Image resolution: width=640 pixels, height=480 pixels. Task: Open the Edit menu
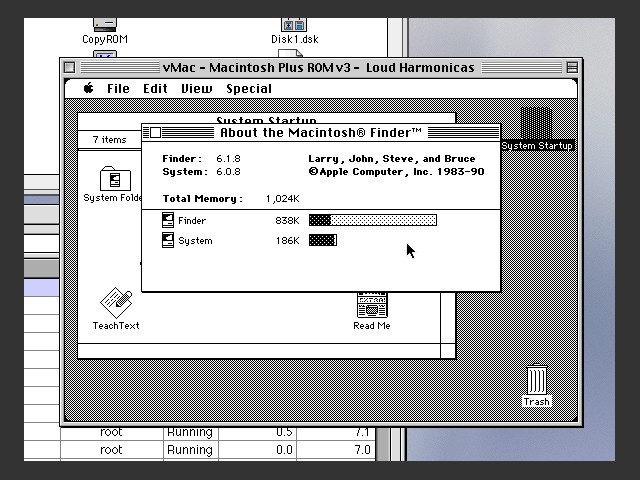point(155,88)
